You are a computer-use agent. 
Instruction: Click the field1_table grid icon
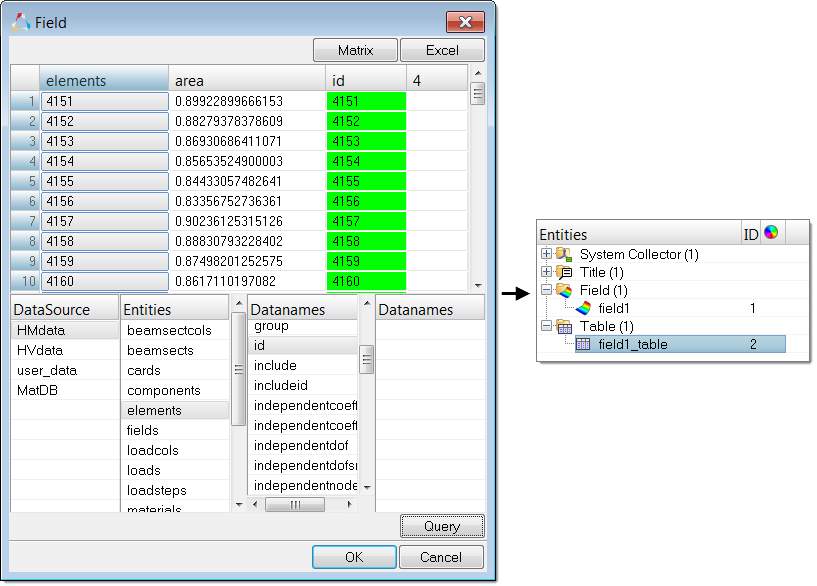583,345
